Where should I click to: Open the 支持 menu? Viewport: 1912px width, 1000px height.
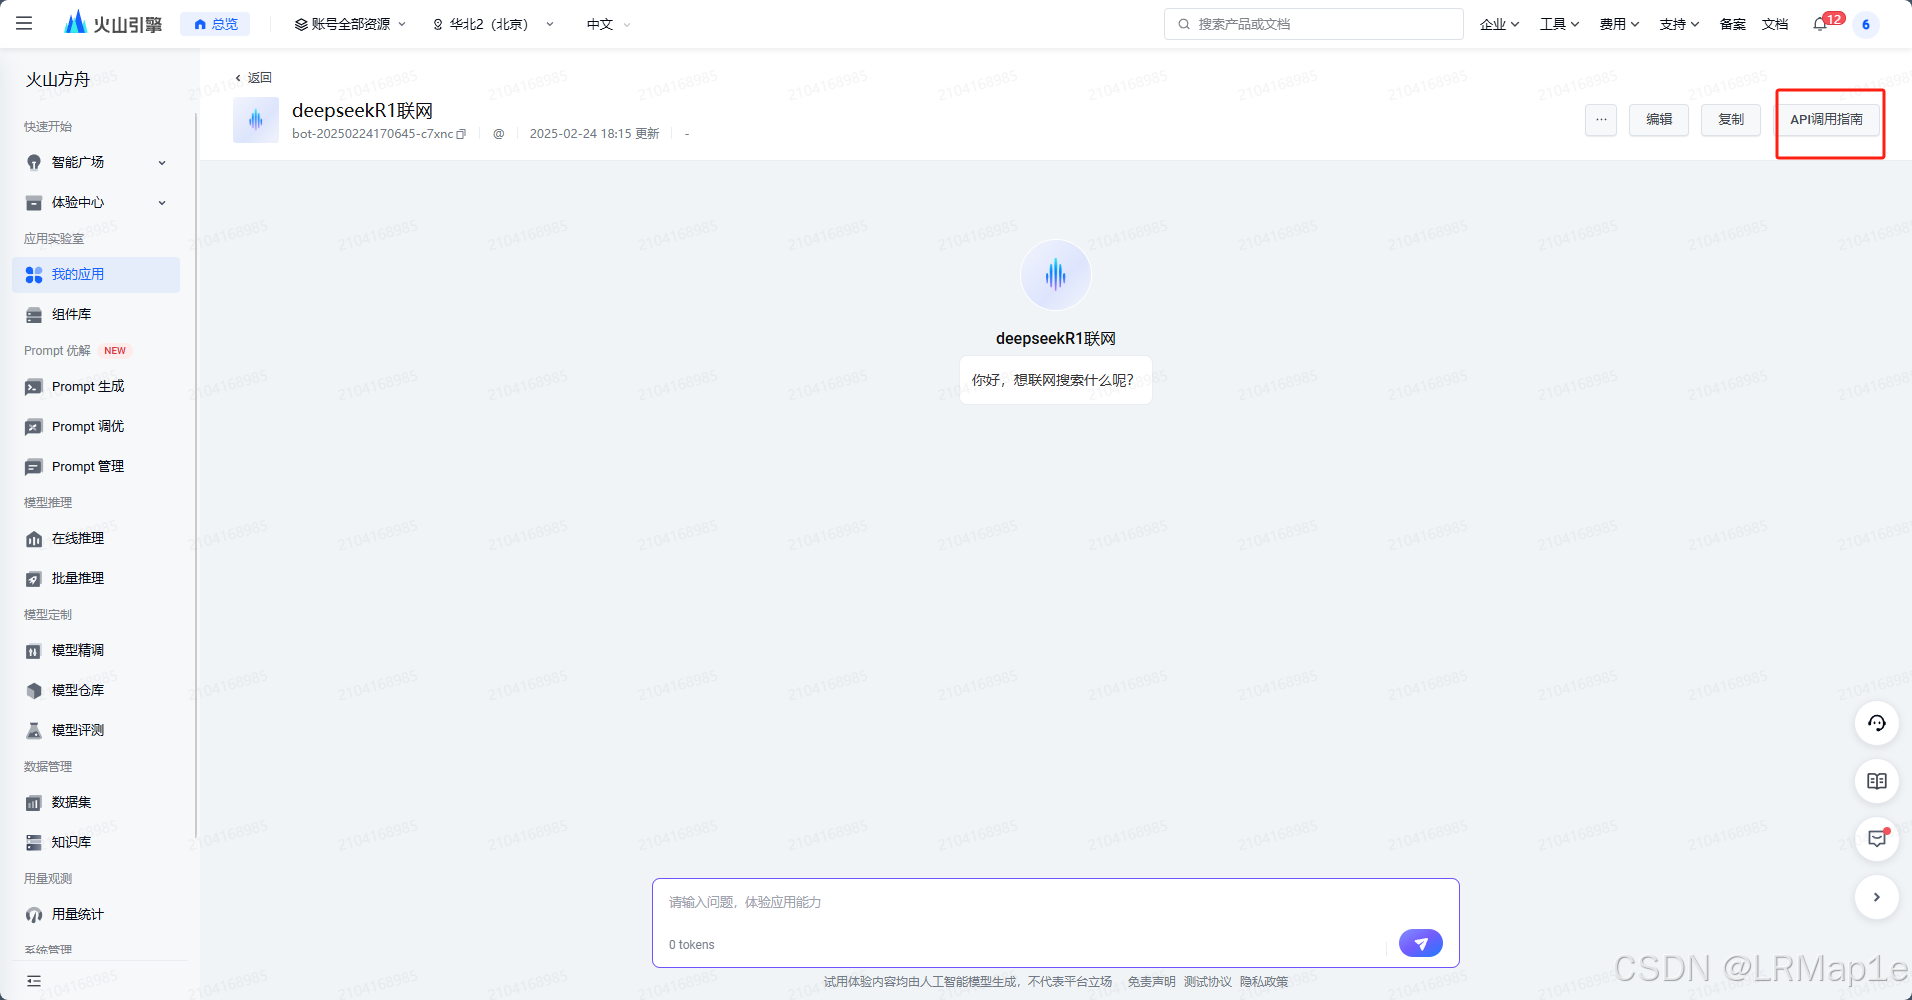pyautogui.click(x=1679, y=24)
